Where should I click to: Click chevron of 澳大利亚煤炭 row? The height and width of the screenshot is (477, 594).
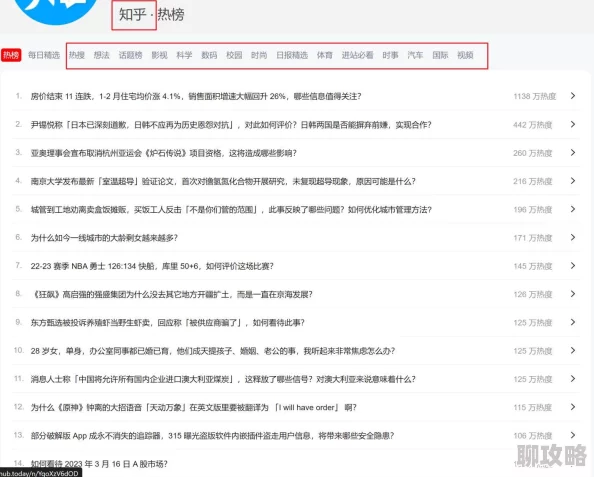[573, 379]
